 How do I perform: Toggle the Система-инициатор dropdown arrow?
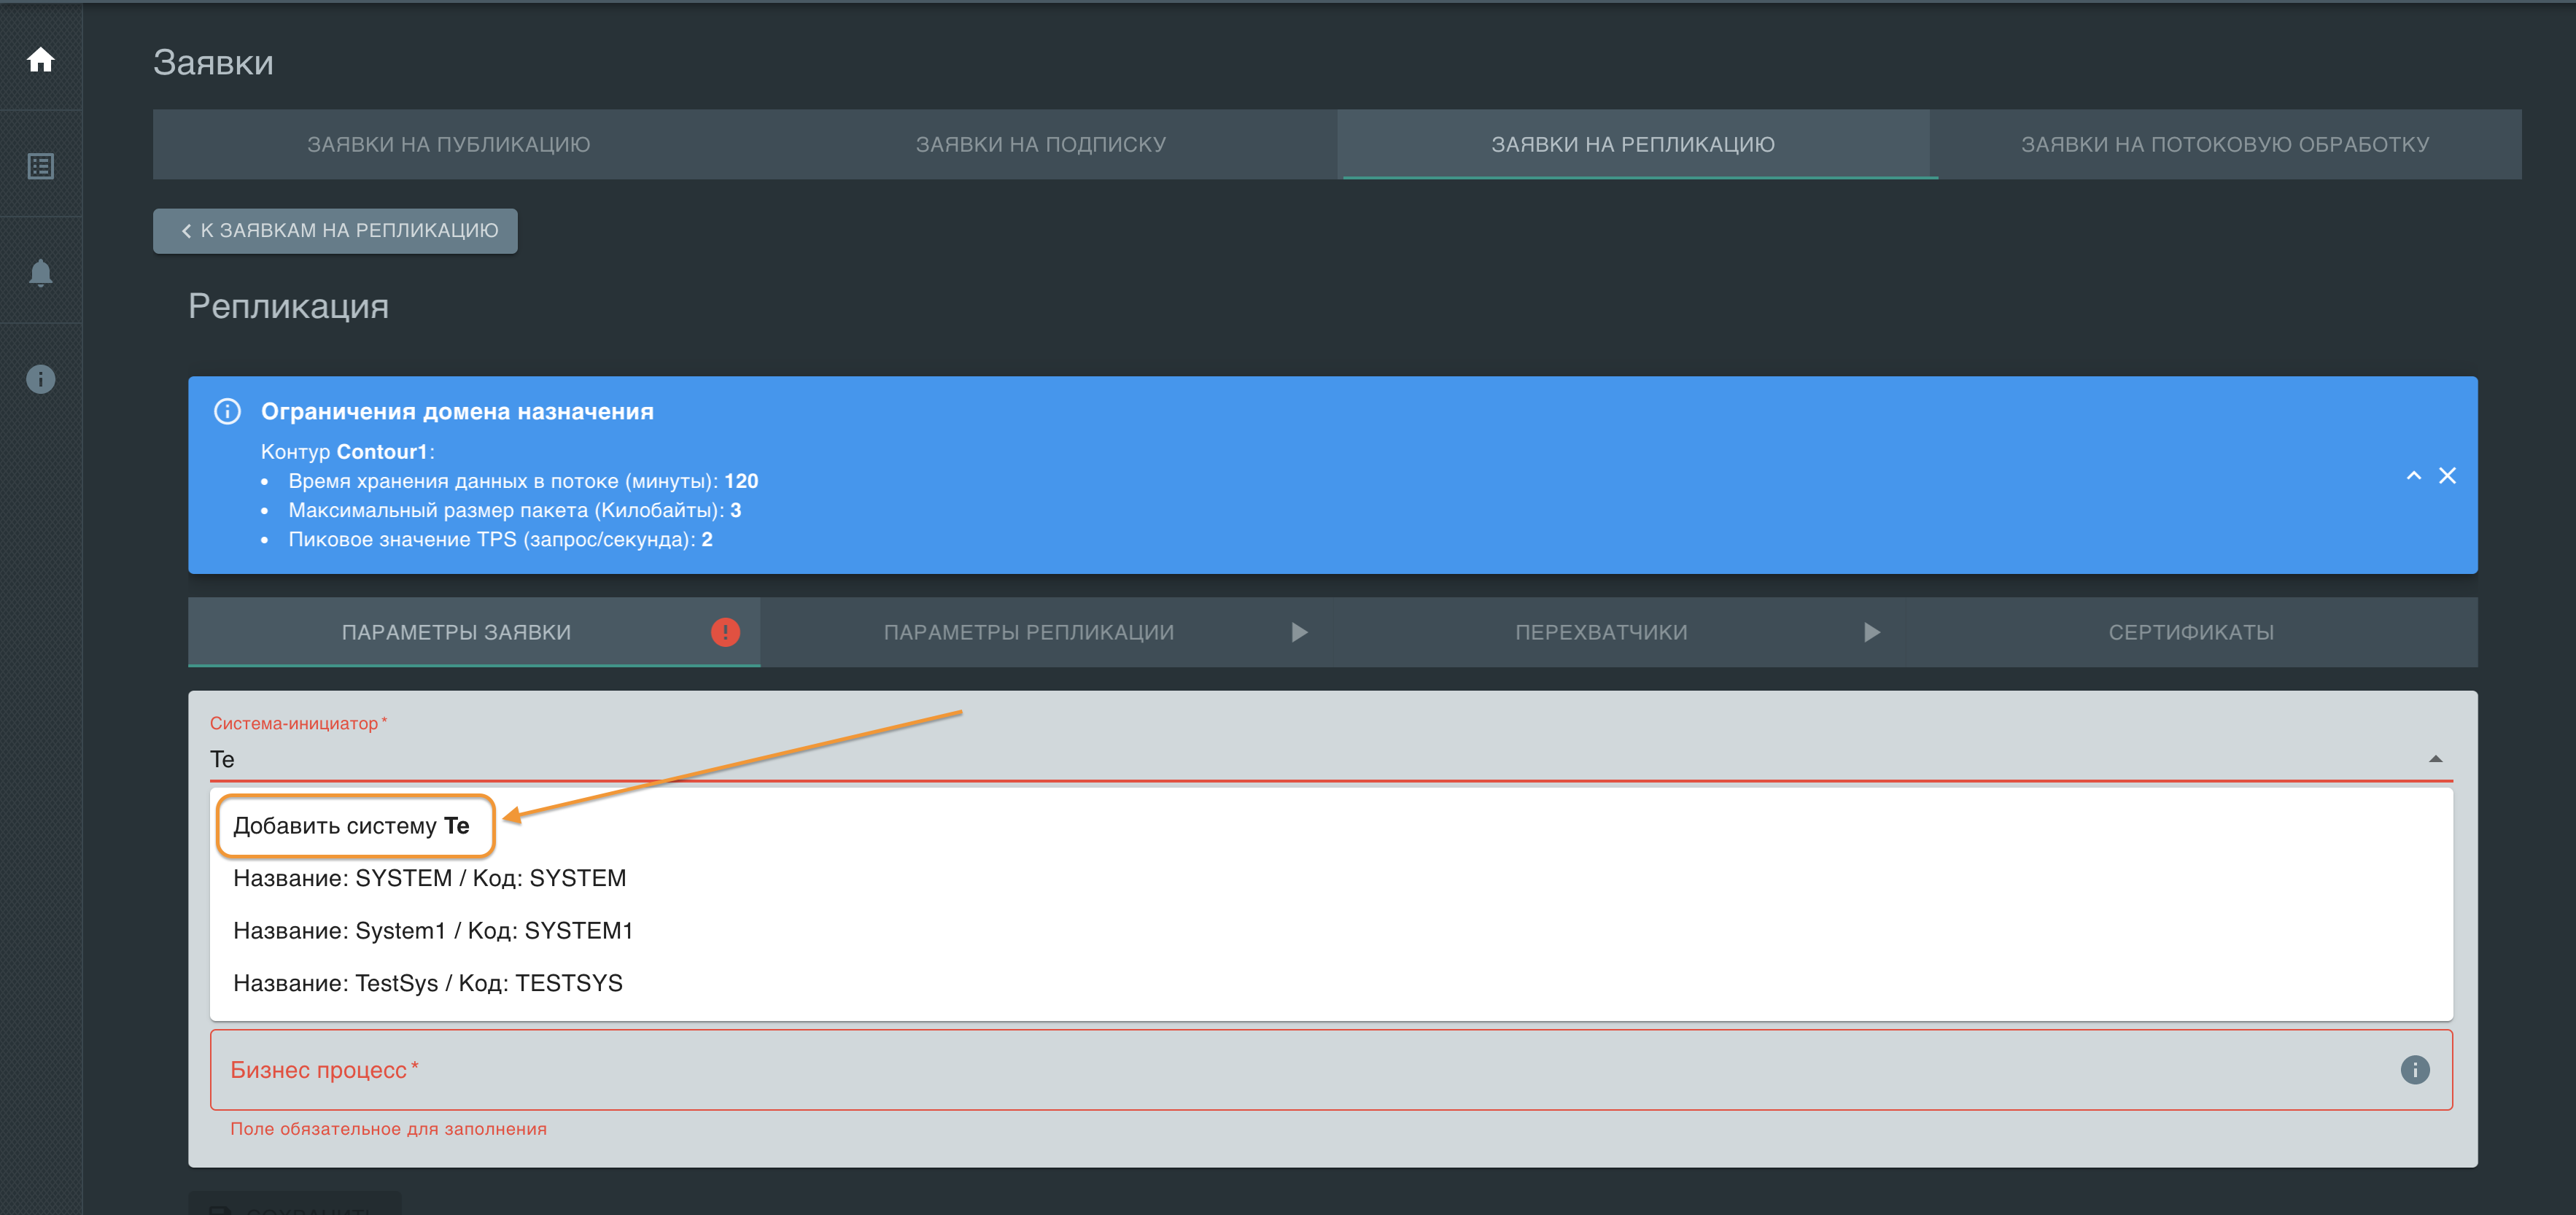[2435, 760]
